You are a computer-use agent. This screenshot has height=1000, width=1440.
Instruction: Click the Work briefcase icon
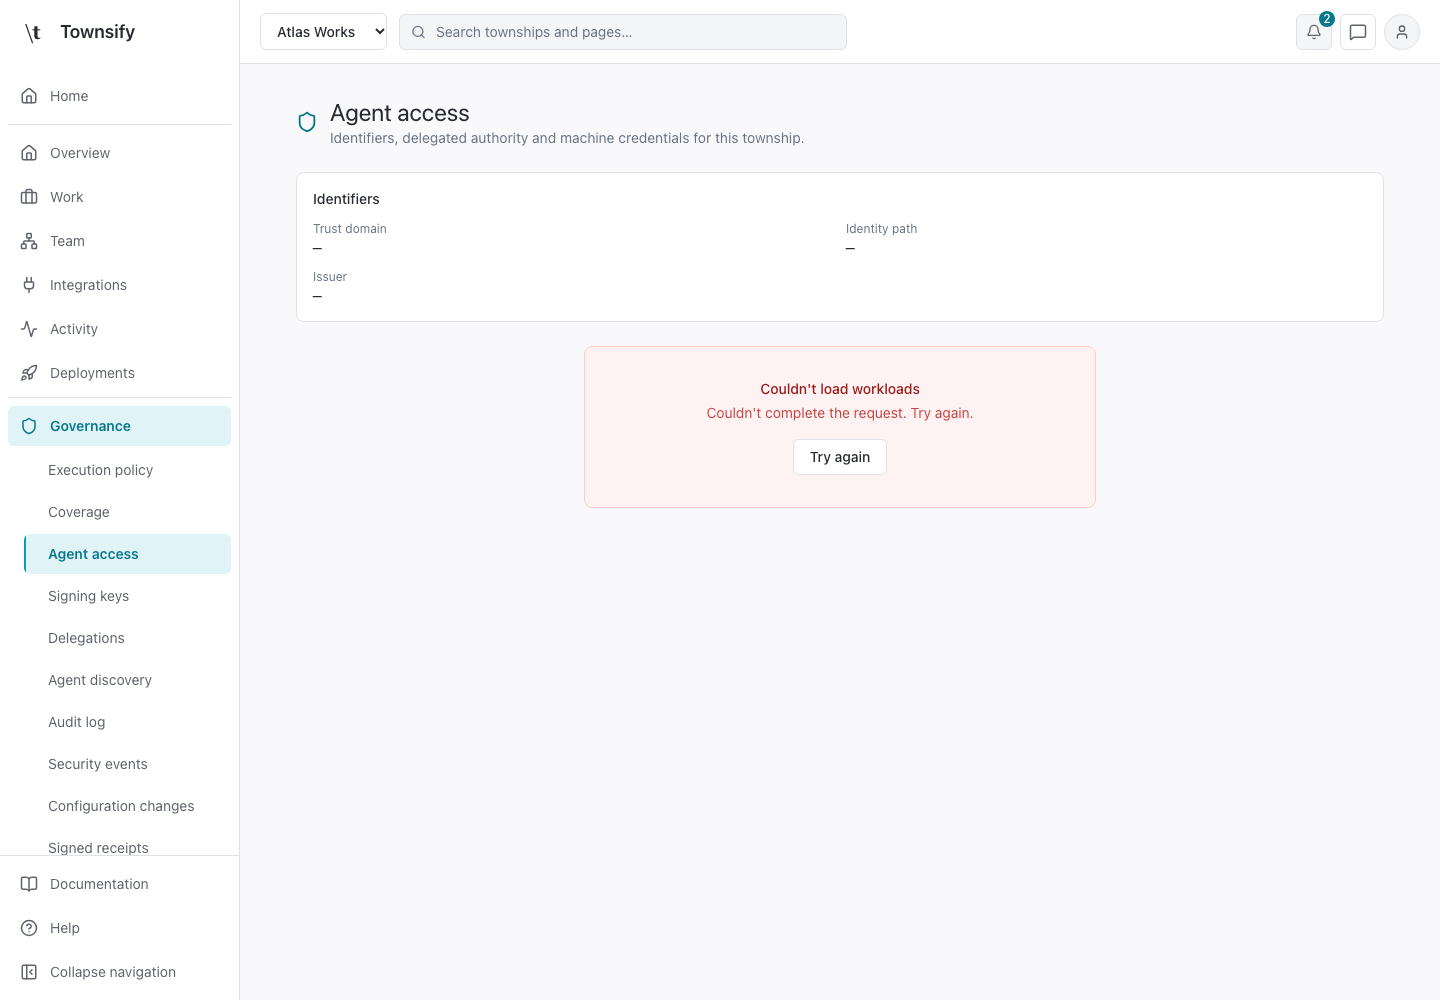click(29, 197)
